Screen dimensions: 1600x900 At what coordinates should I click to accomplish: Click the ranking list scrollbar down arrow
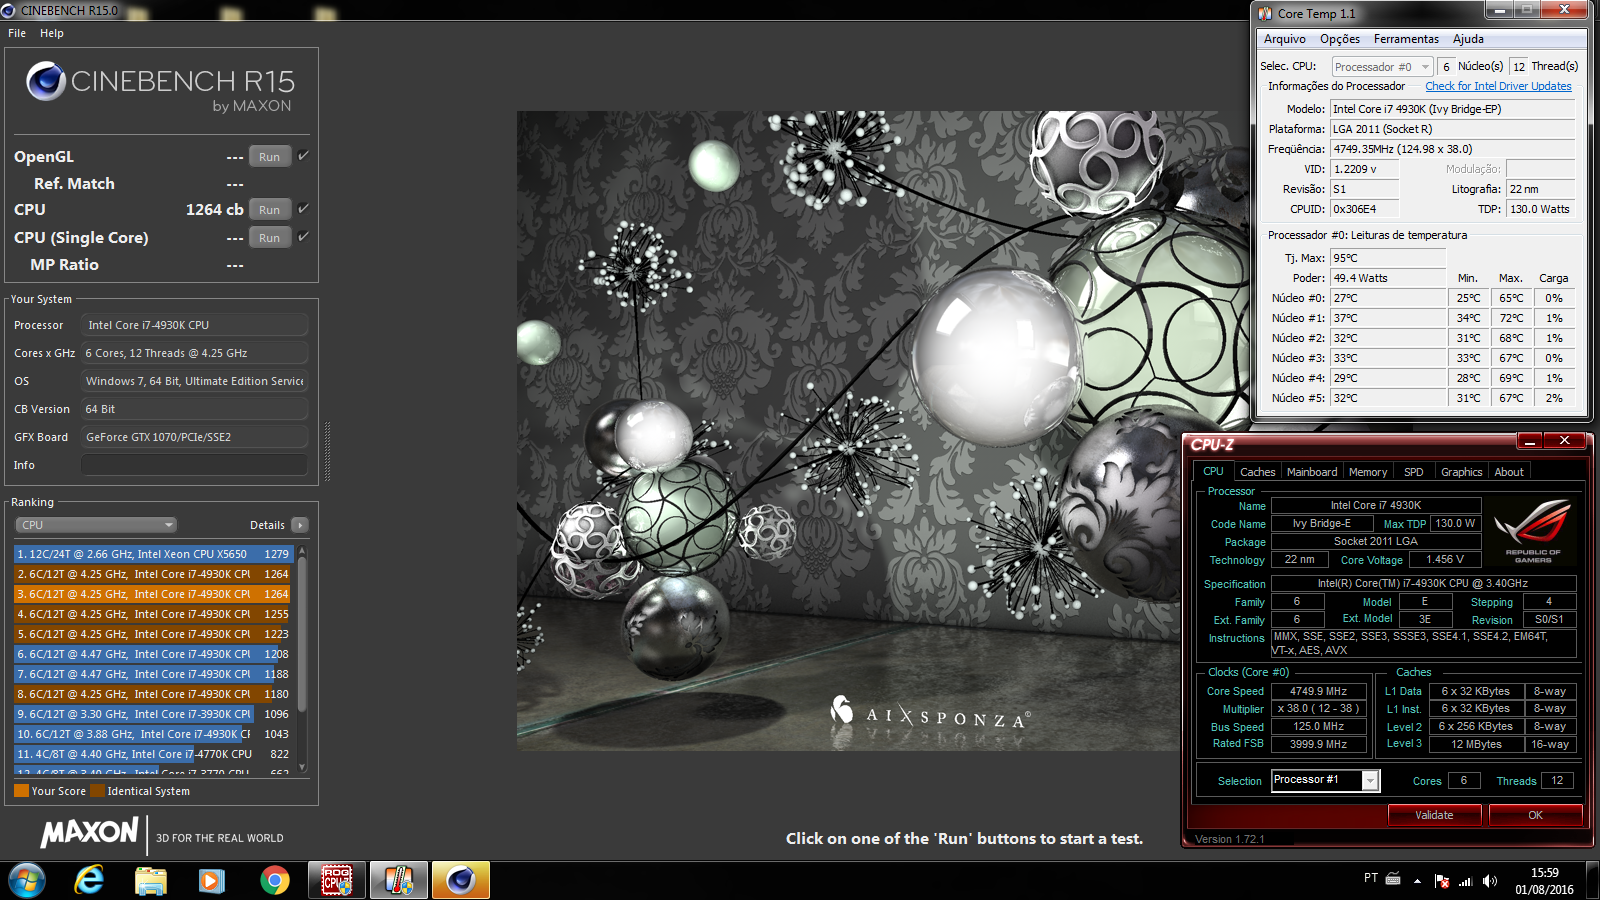coord(302,767)
